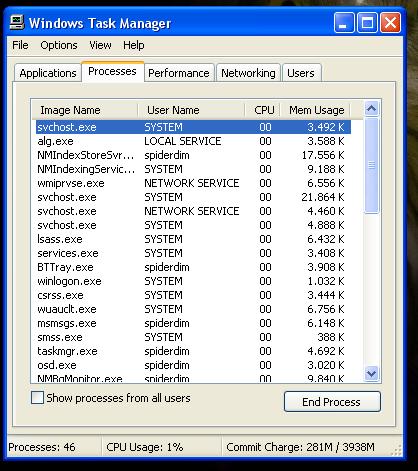Click the window resize grip corner

396,450
